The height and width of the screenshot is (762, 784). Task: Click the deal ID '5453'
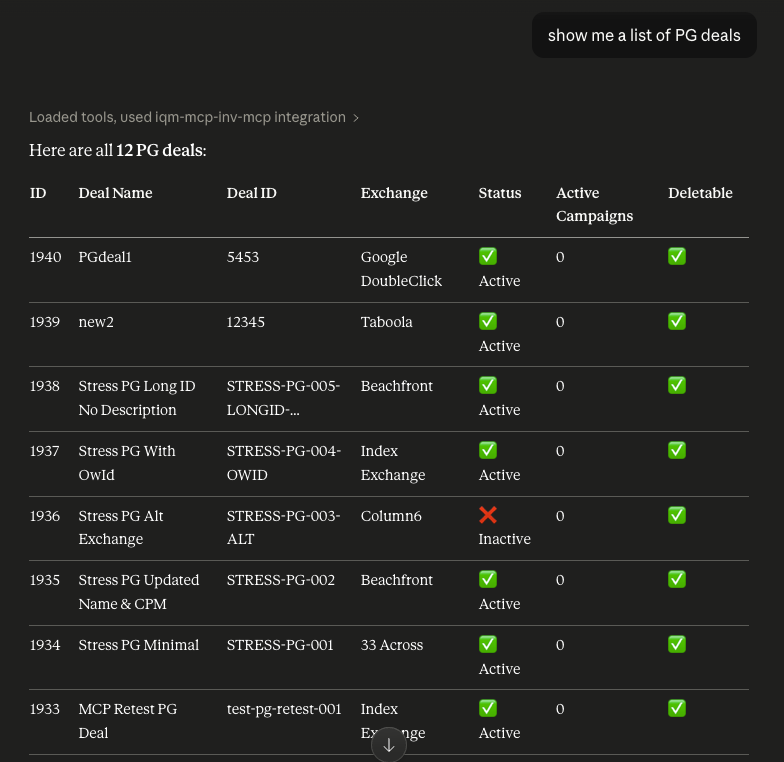pos(242,257)
